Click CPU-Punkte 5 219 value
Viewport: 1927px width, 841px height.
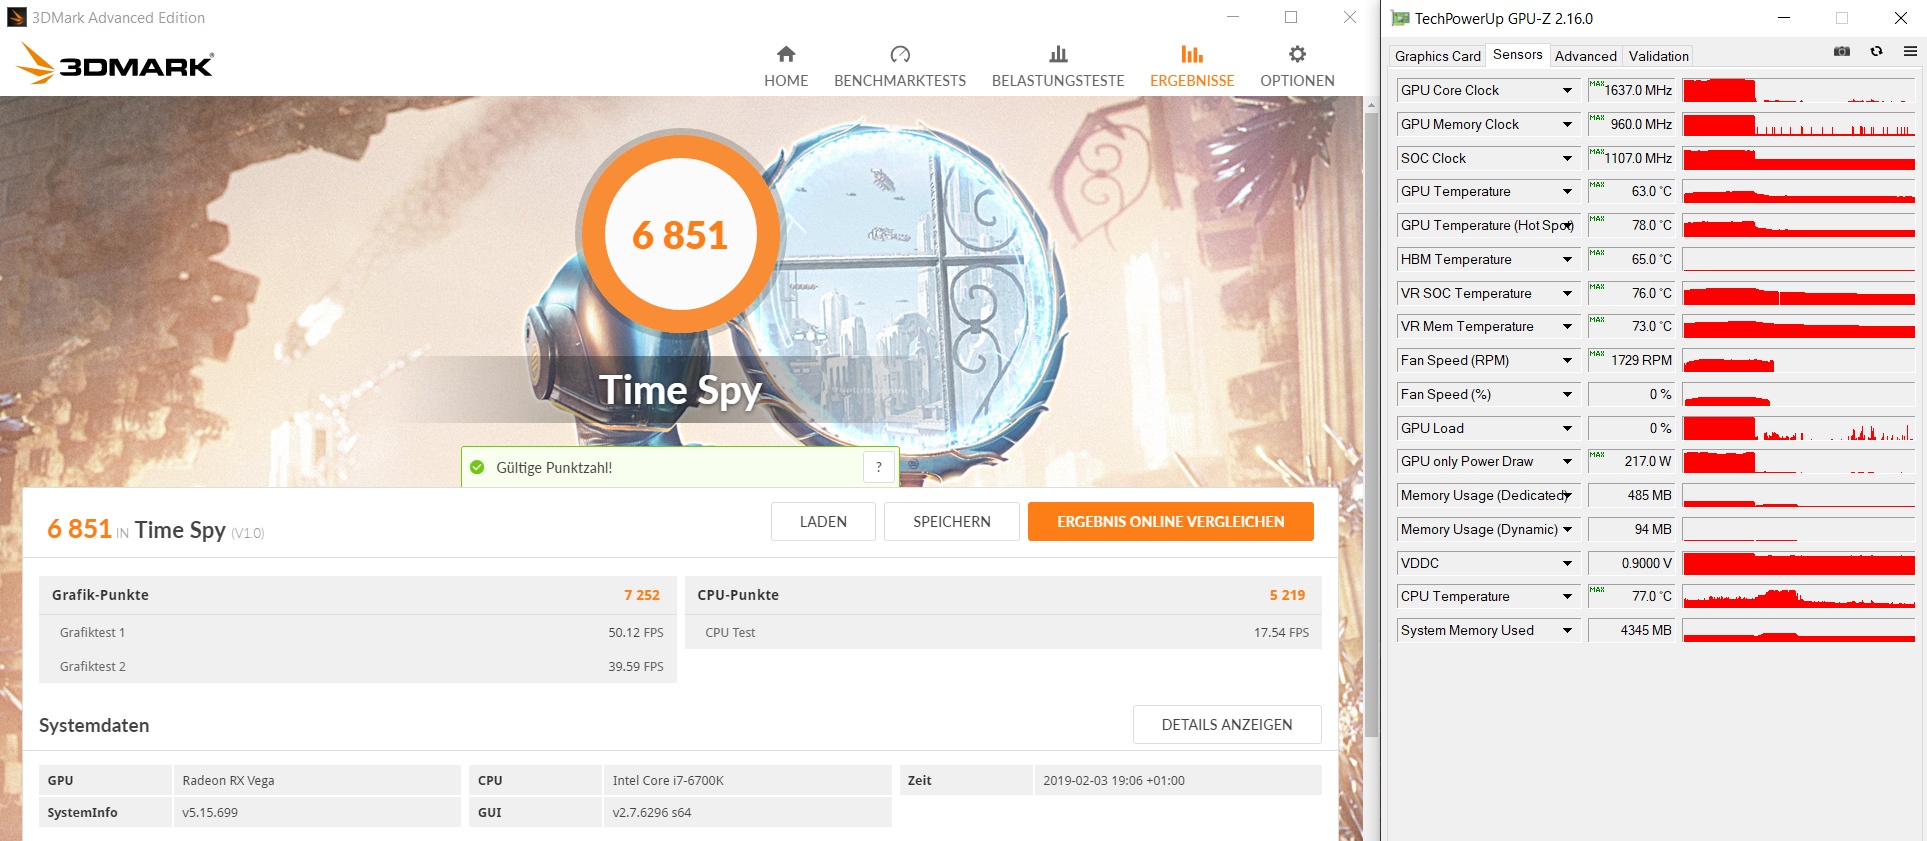(1287, 595)
